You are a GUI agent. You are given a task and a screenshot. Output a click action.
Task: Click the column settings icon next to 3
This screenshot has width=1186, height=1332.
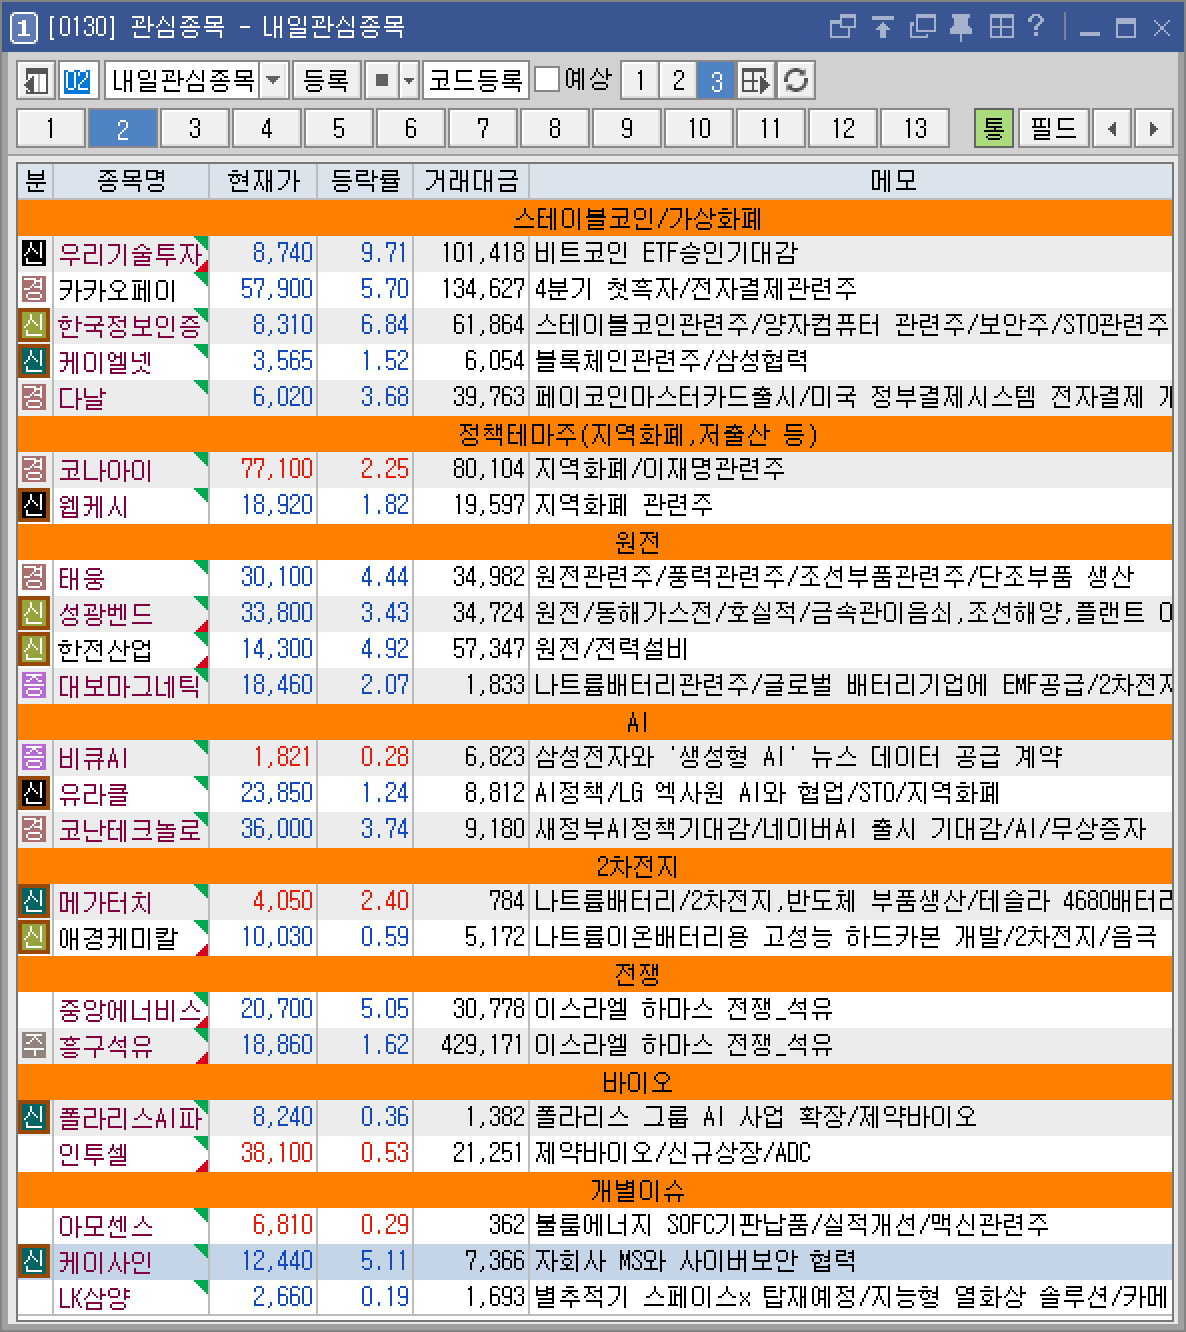pos(756,80)
